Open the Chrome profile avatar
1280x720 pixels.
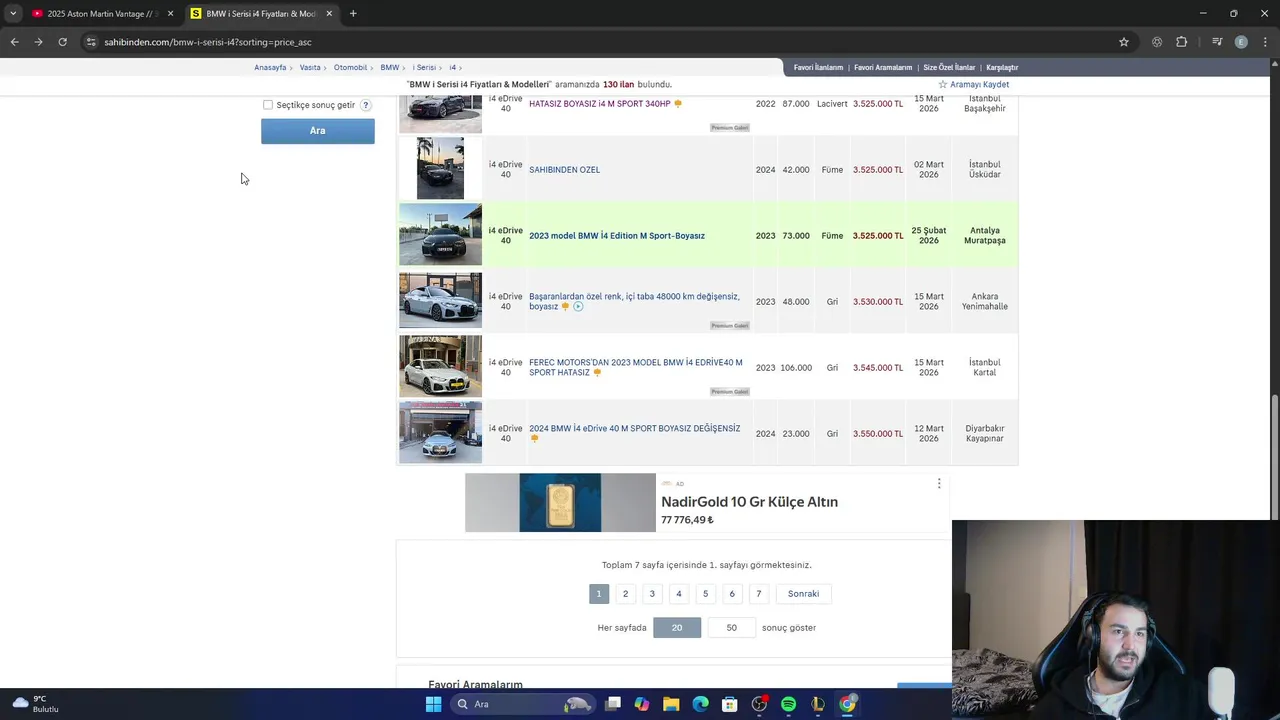pyautogui.click(x=1241, y=42)
